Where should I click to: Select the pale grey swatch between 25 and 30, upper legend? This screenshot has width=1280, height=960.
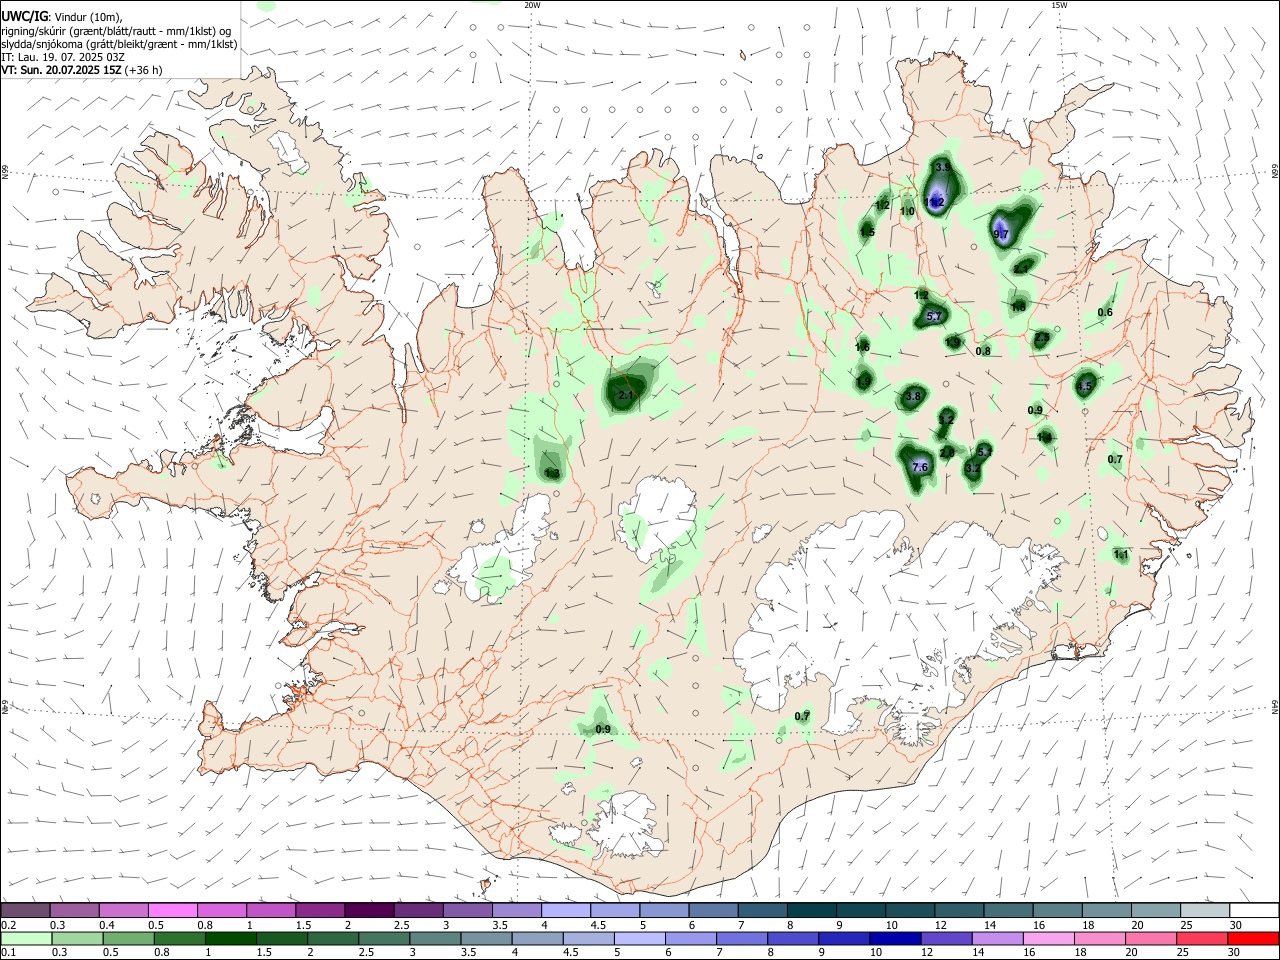[x=1204, y=910]
